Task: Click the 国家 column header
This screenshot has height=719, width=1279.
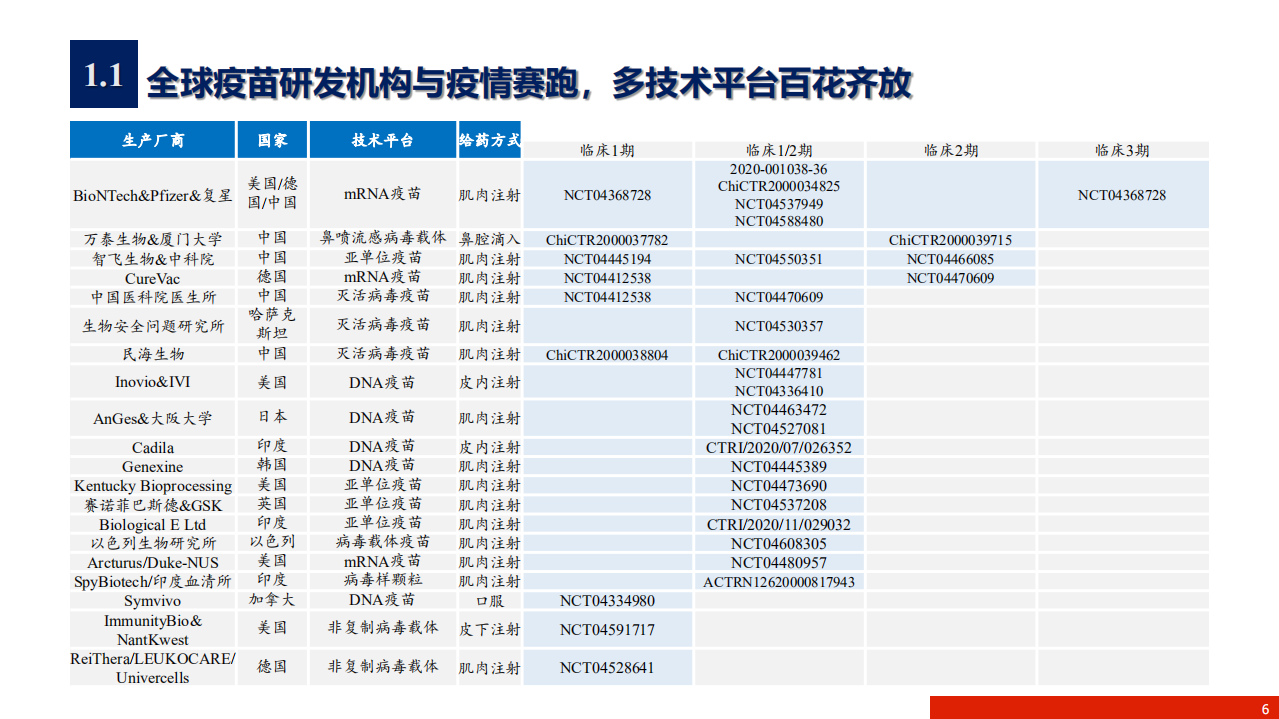Action: coord(272,140)
